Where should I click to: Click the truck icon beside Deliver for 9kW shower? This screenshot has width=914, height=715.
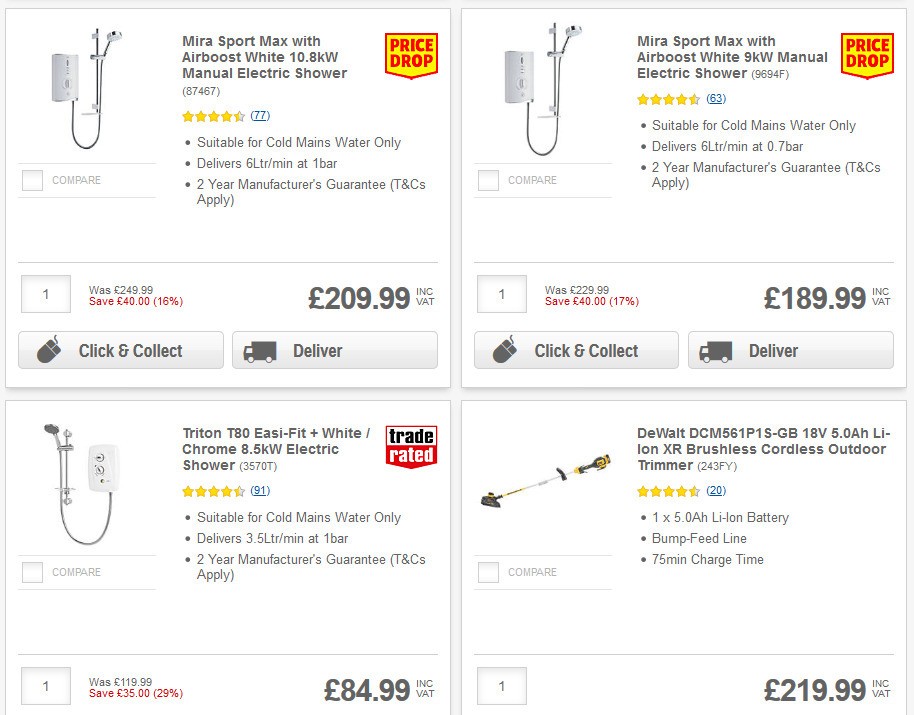pos(717,350)
